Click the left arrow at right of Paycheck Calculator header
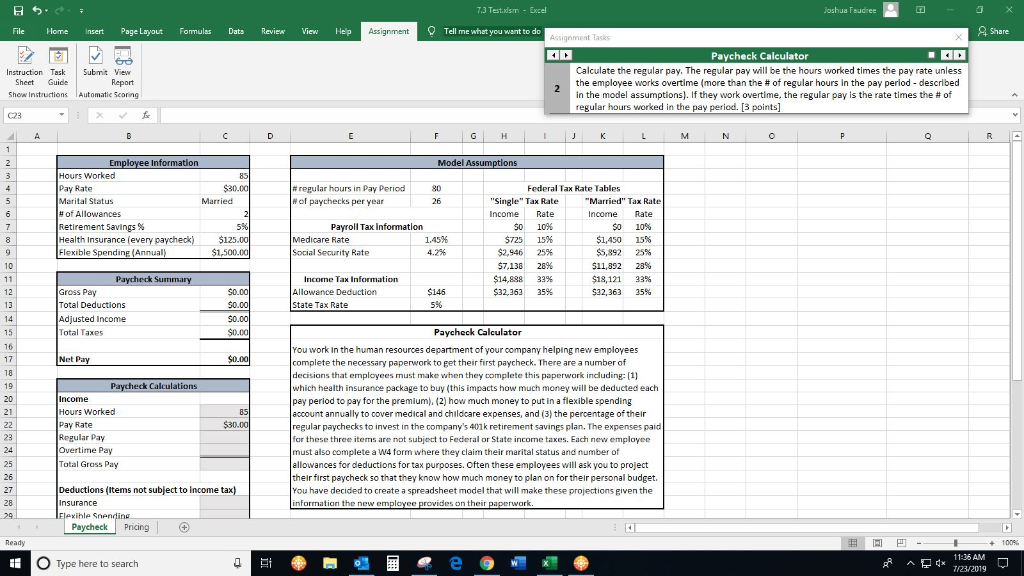Image resolution: width=1024 pixels, height=576 pixels. pyautogui.click(x=946, y=56)
